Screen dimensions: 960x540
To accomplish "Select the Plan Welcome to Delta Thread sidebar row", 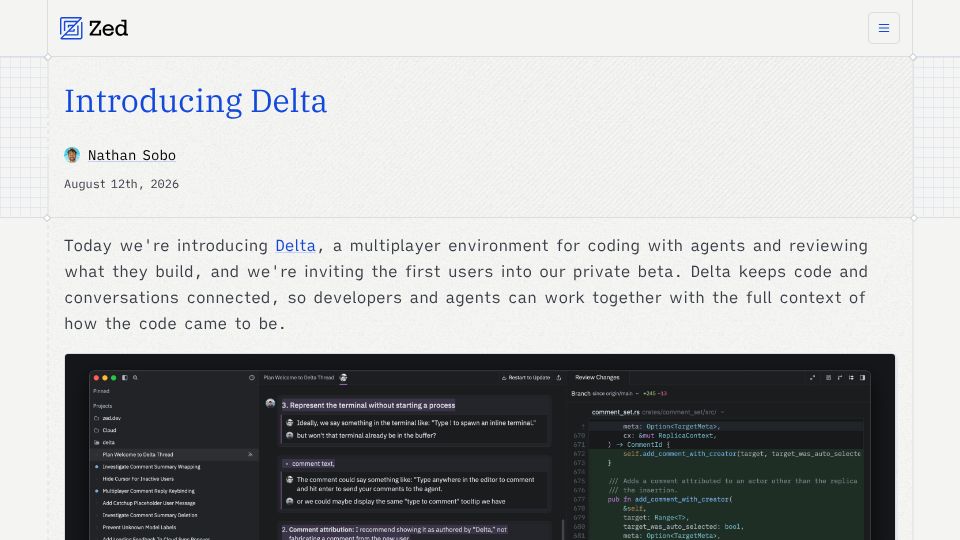I will click(173, 455).
